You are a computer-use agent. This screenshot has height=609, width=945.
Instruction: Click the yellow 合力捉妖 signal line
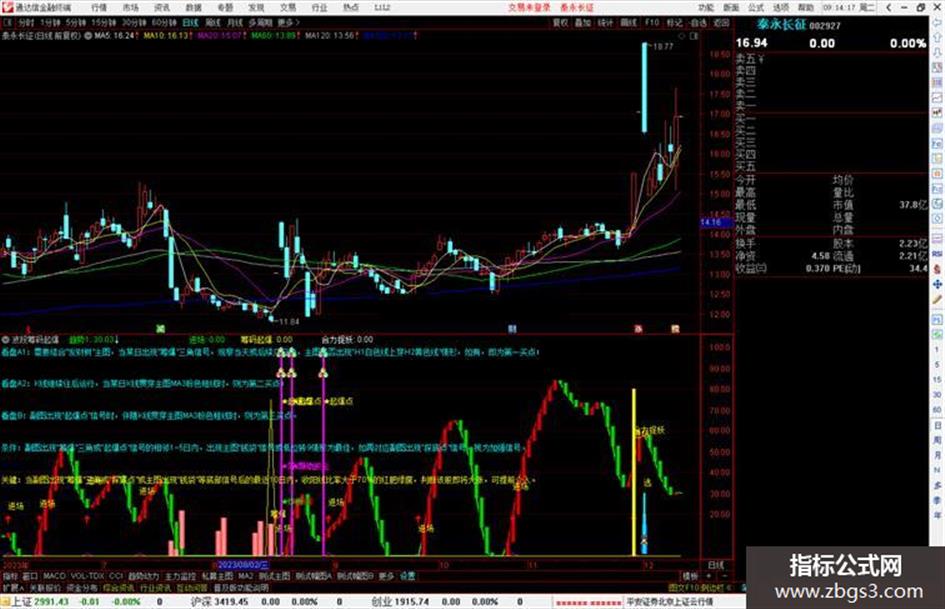coord(633,472)
